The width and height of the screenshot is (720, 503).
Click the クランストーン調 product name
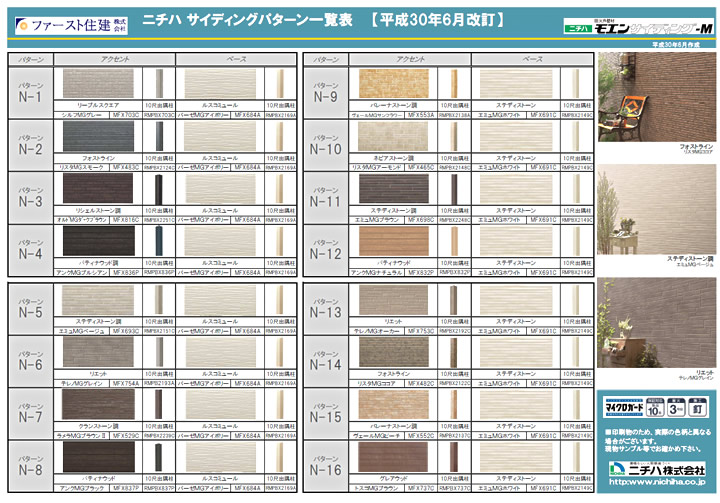[98, 426]
